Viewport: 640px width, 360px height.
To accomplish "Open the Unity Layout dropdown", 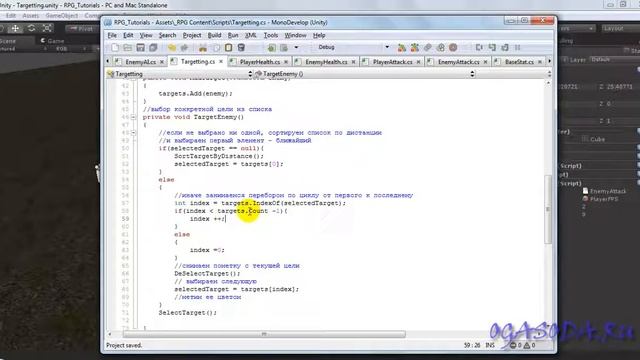I will pos(620,29).
